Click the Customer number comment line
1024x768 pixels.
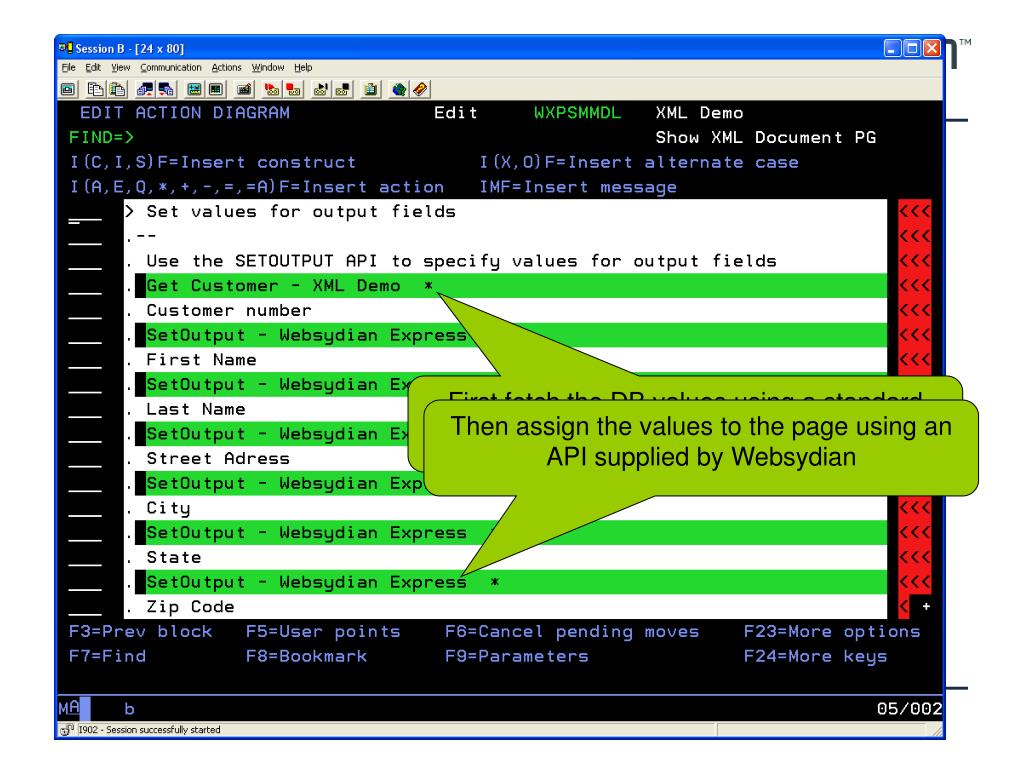tap(229, 311)
